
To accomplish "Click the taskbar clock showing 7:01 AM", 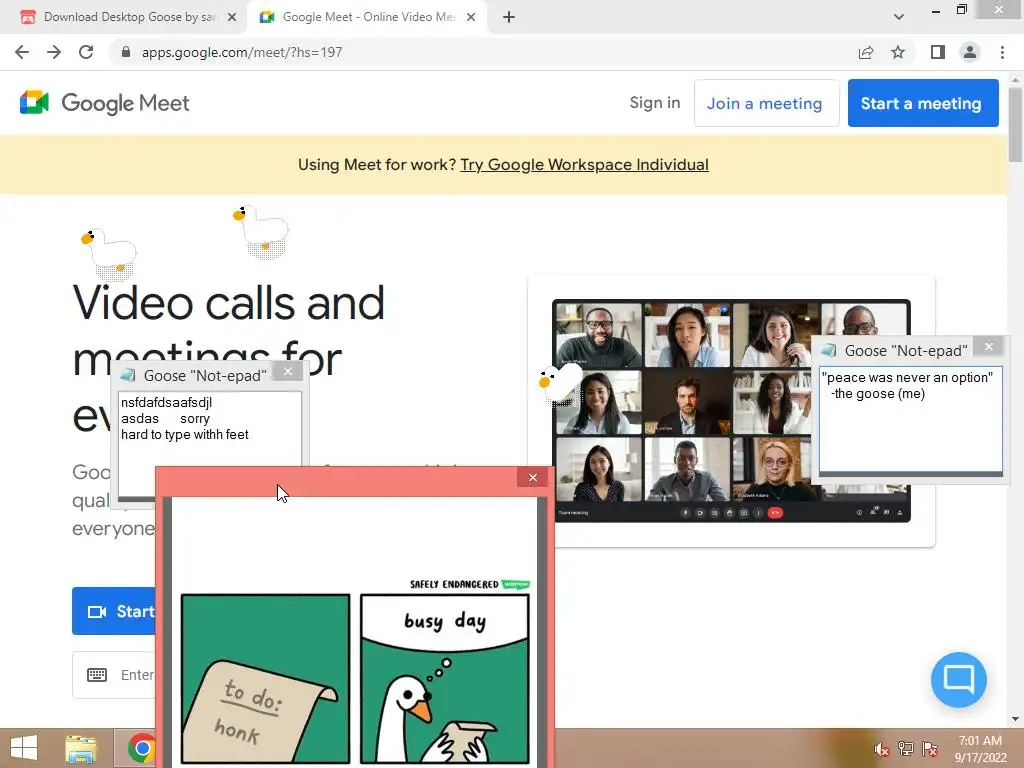I will pos(980,749).
